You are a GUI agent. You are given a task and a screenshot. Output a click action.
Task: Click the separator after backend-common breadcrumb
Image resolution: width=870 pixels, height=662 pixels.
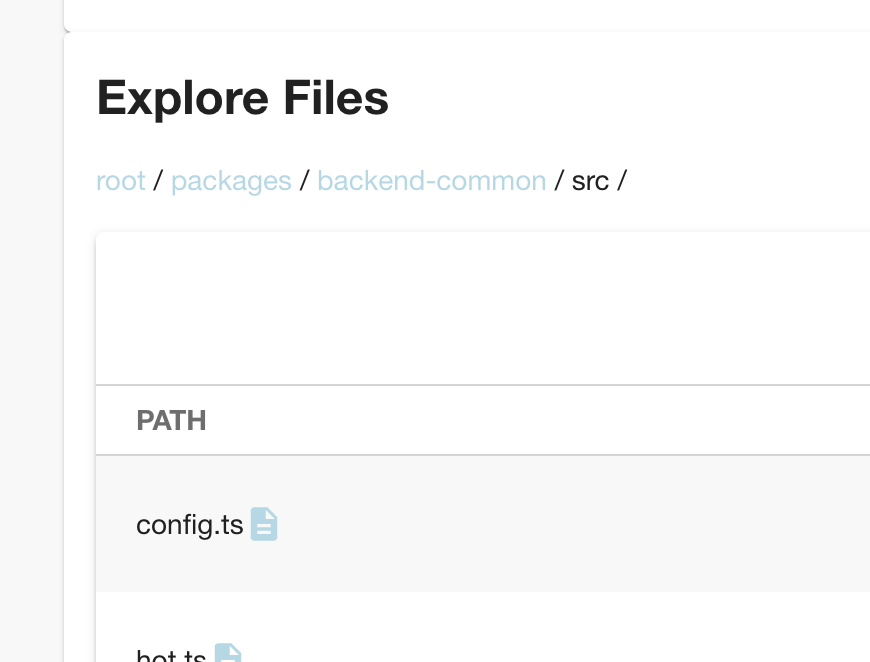pos(560,181)
